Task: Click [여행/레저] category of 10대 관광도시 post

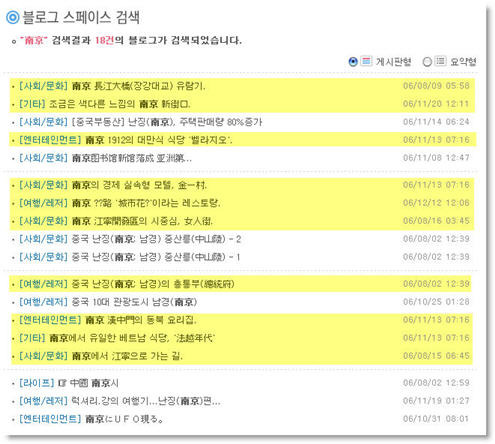Action: click(43, 302)
